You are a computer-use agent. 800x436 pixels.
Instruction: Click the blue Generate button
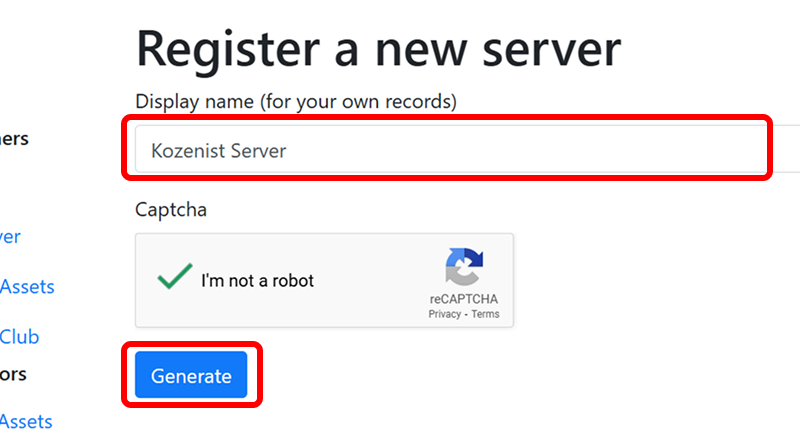191,375
